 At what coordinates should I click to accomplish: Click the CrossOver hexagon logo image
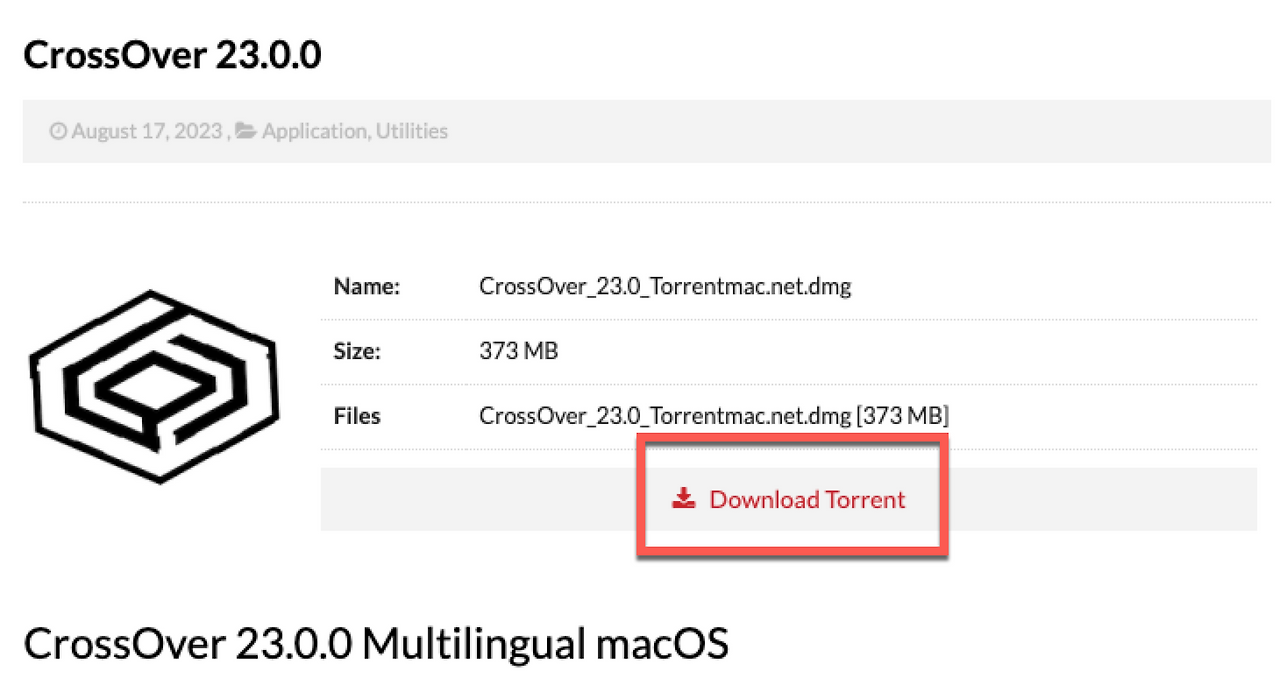[x=152, y=386]
